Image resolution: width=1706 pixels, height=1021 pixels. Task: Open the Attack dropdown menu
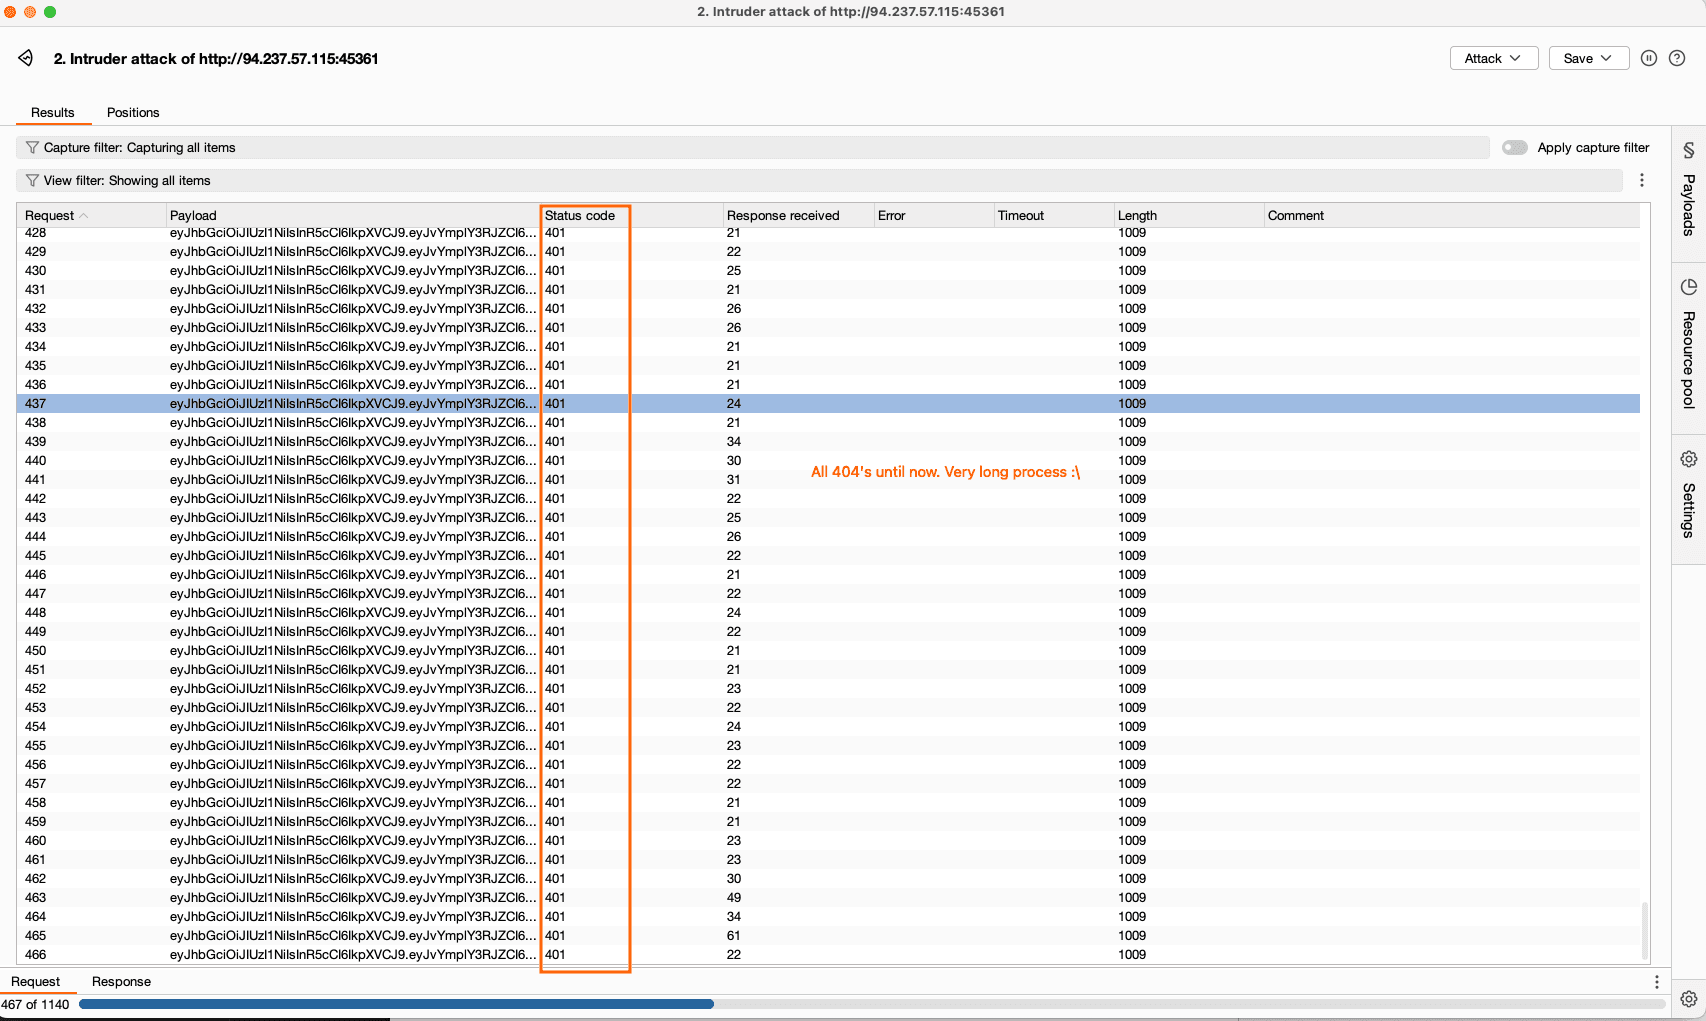[x=1494, y=58]
